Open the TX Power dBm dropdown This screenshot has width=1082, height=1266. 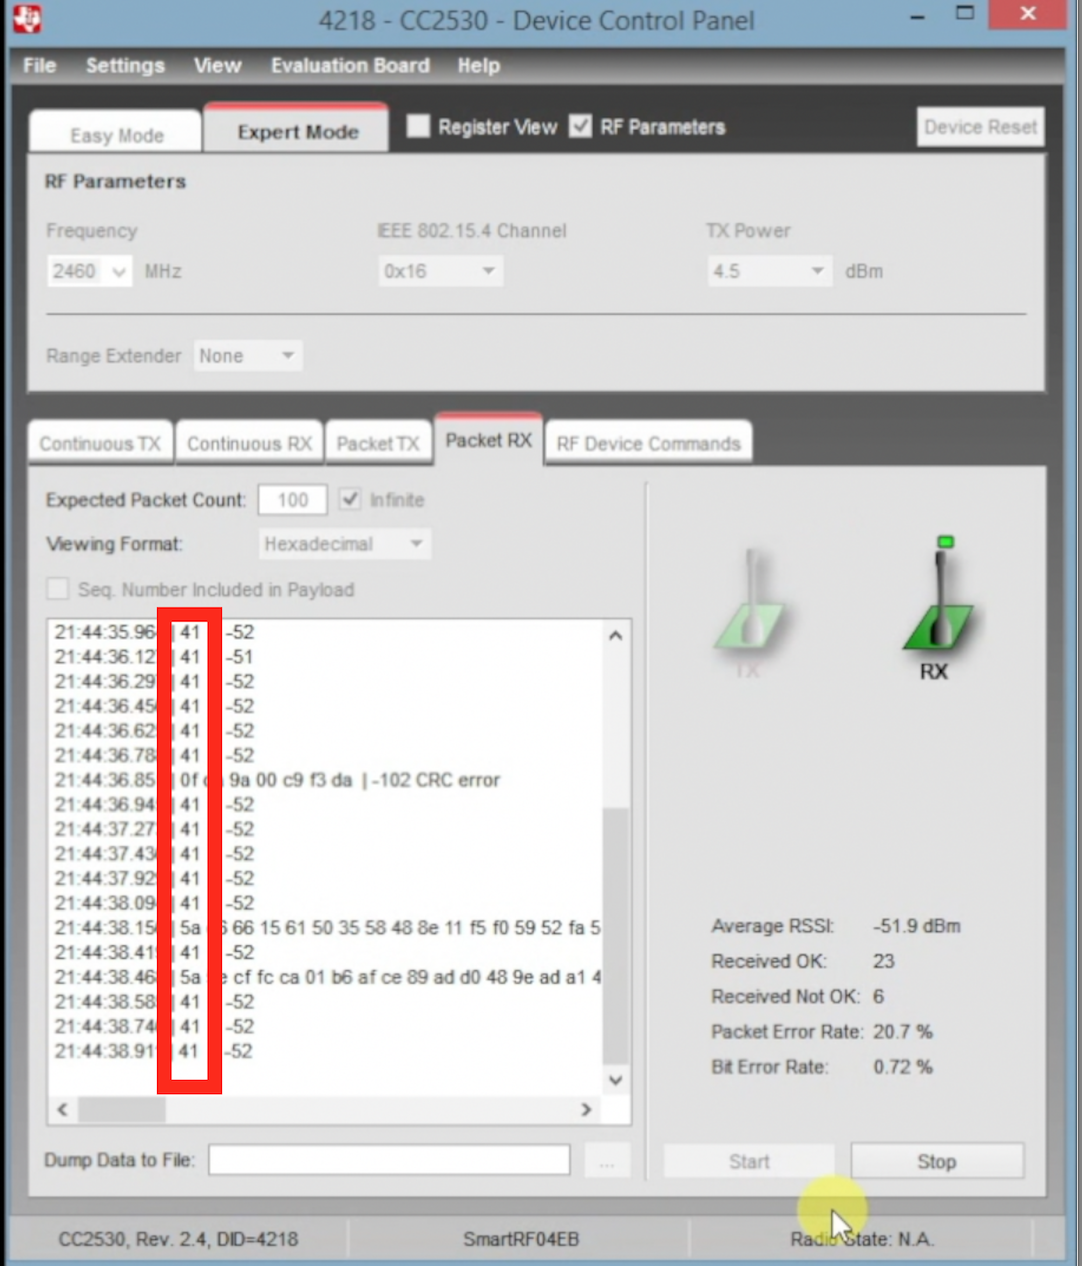769,271
